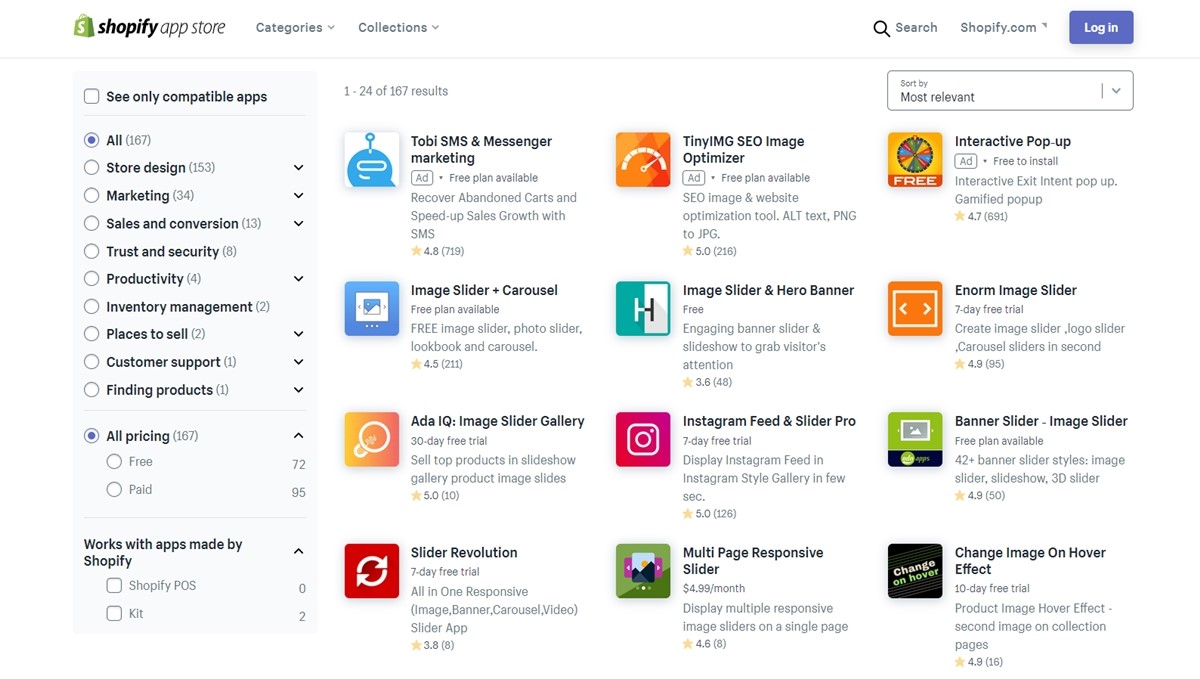Viewport: 1200px width, 679px height.
Task: Open the Sort by dropdown
Action: pyautogui.click(x=1010, y=90)
